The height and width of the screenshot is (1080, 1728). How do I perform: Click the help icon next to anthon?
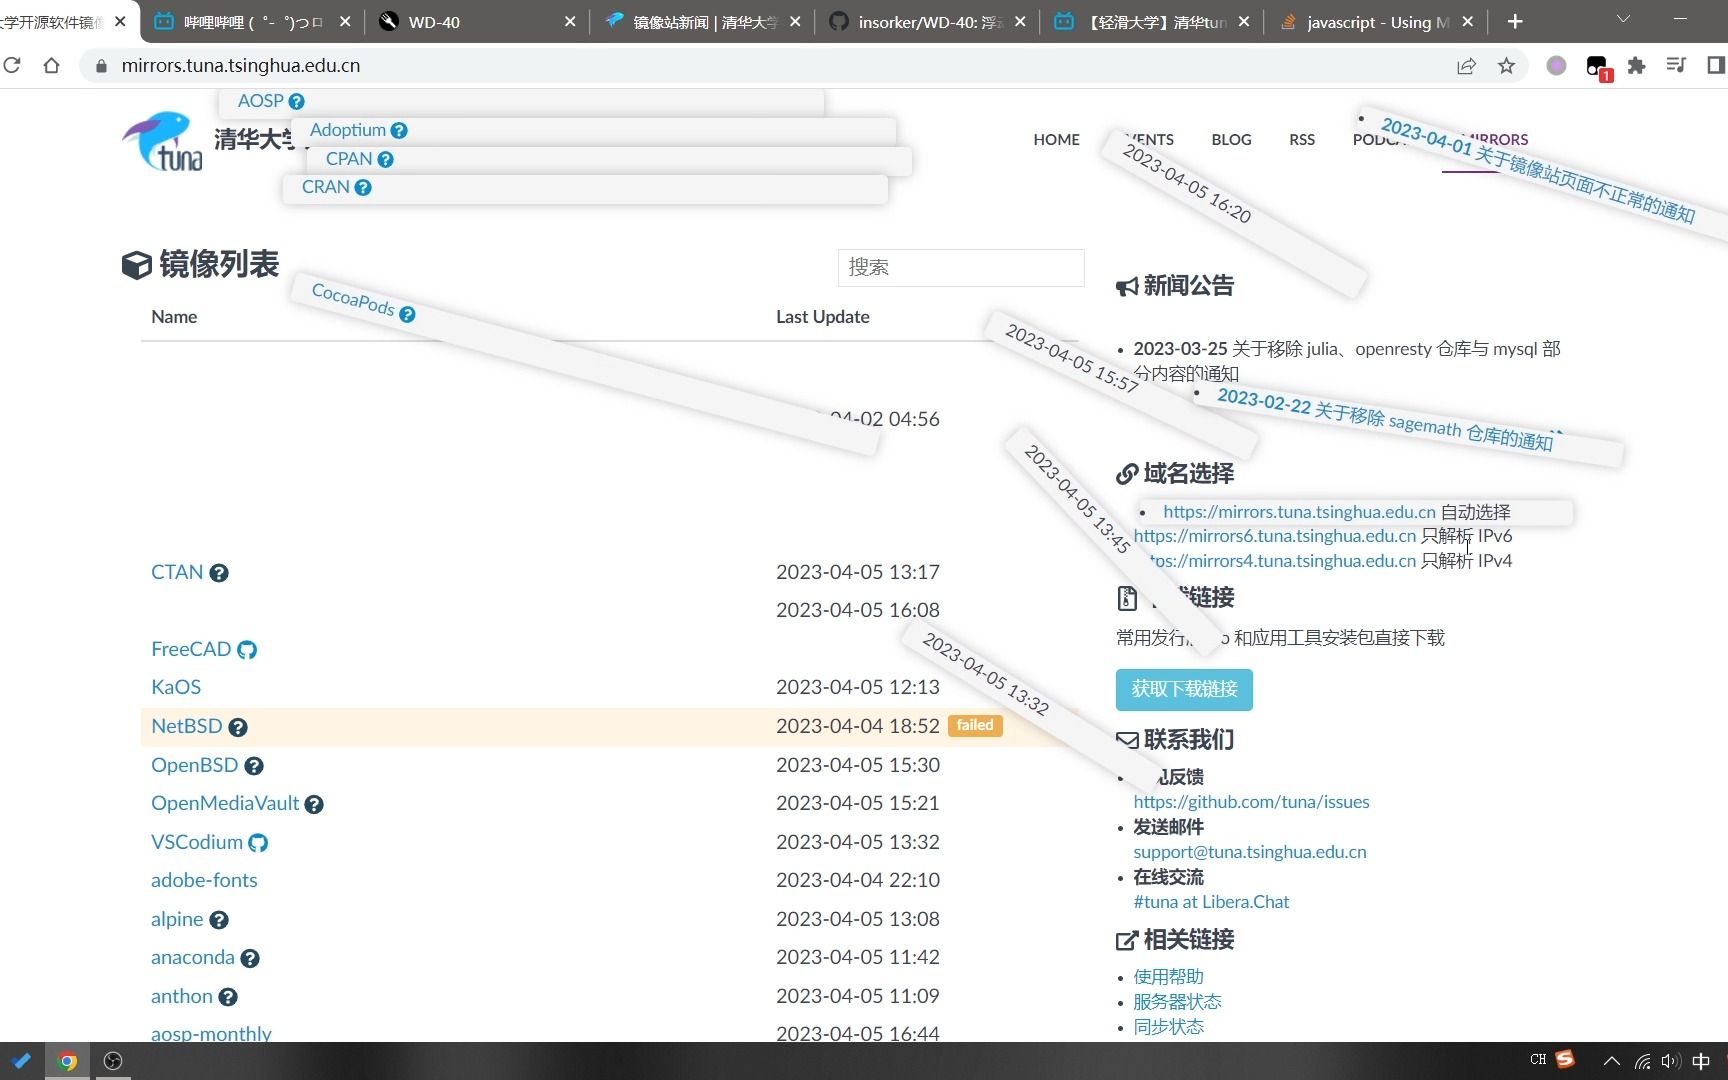[228, 997]
